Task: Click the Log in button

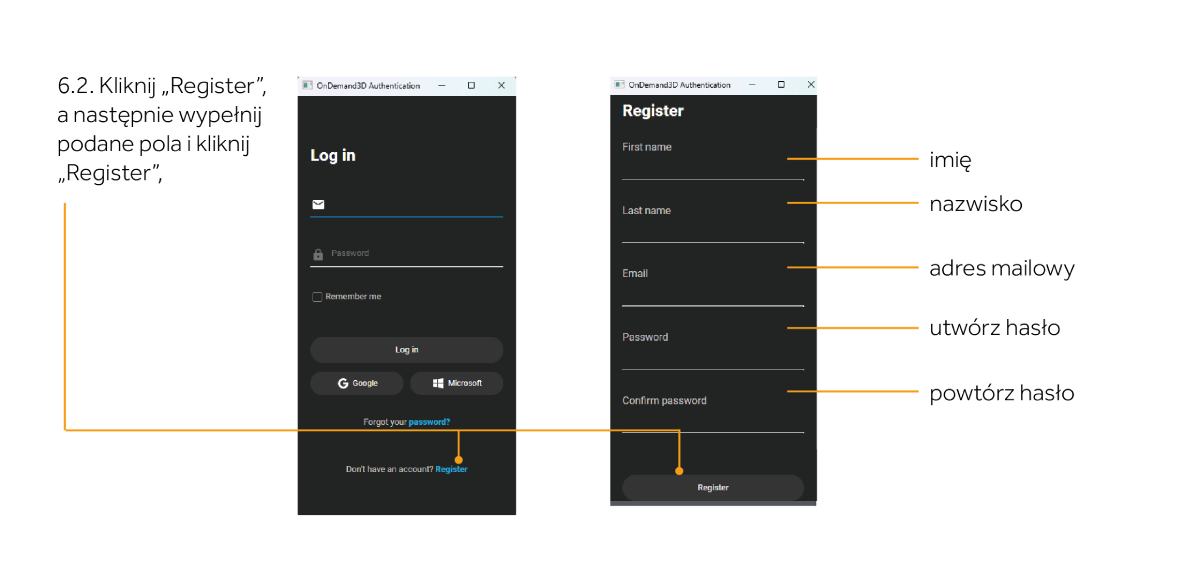Action: (x=406, y=350)
